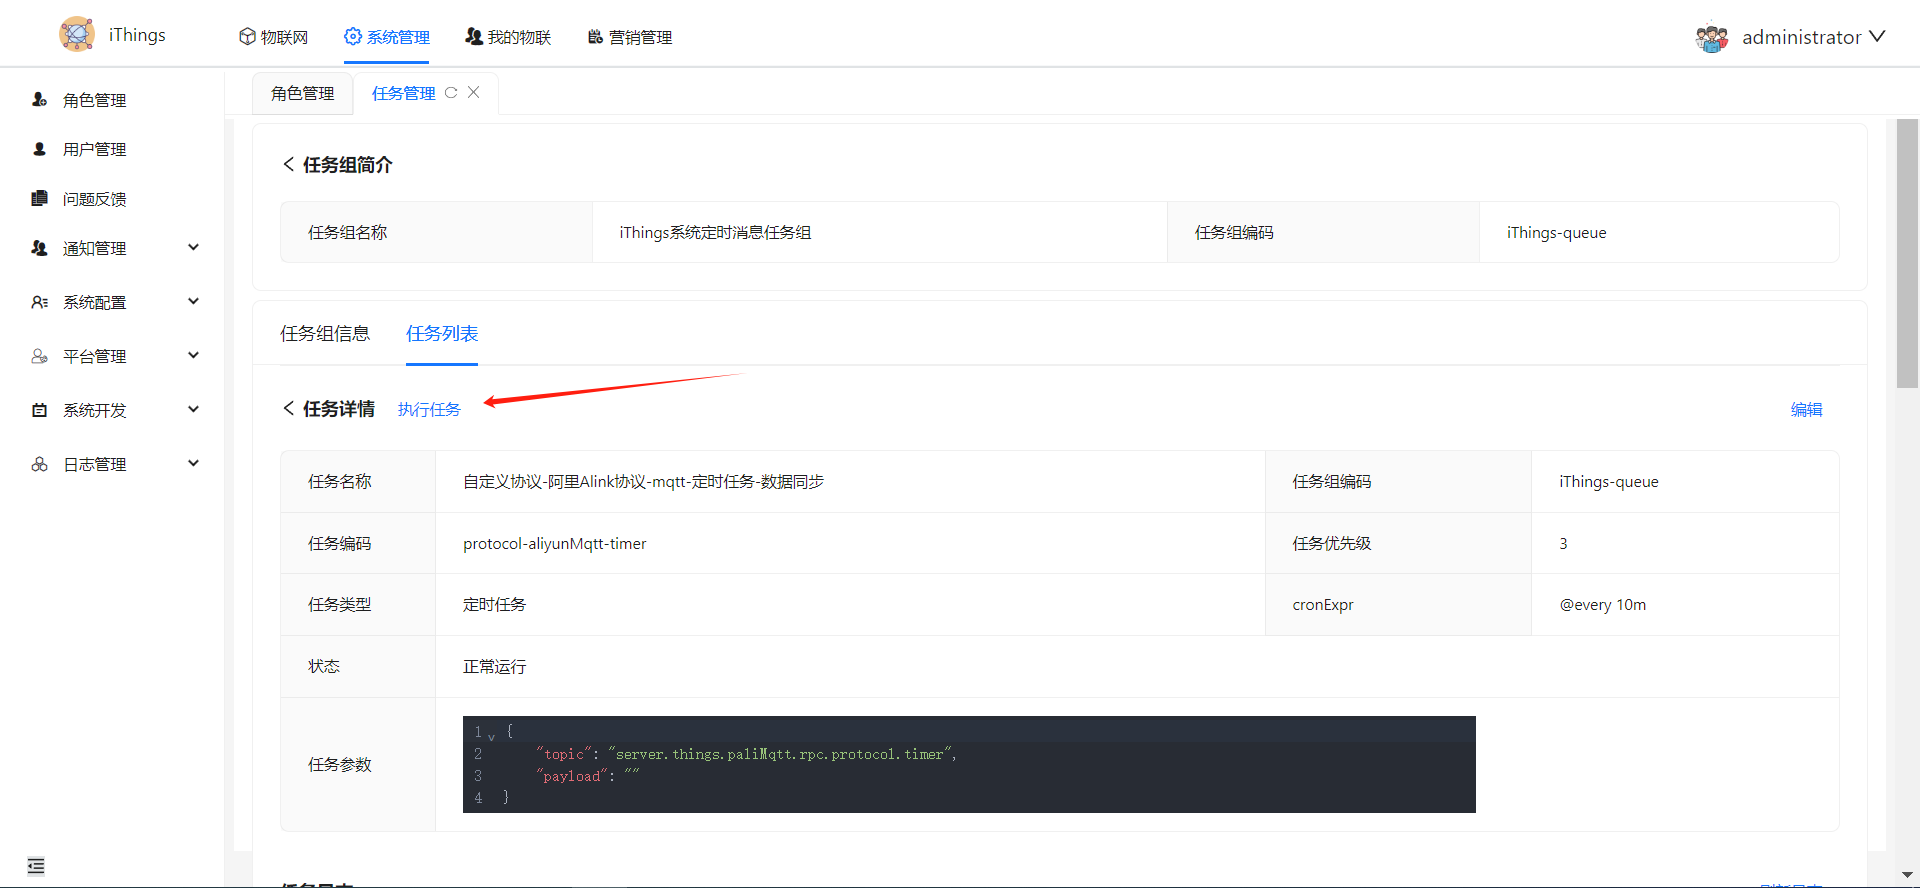Fold the JSON code block at line 1
Image resolution: width=1920 pixels, height=888 pixels.
pos(491,737)
